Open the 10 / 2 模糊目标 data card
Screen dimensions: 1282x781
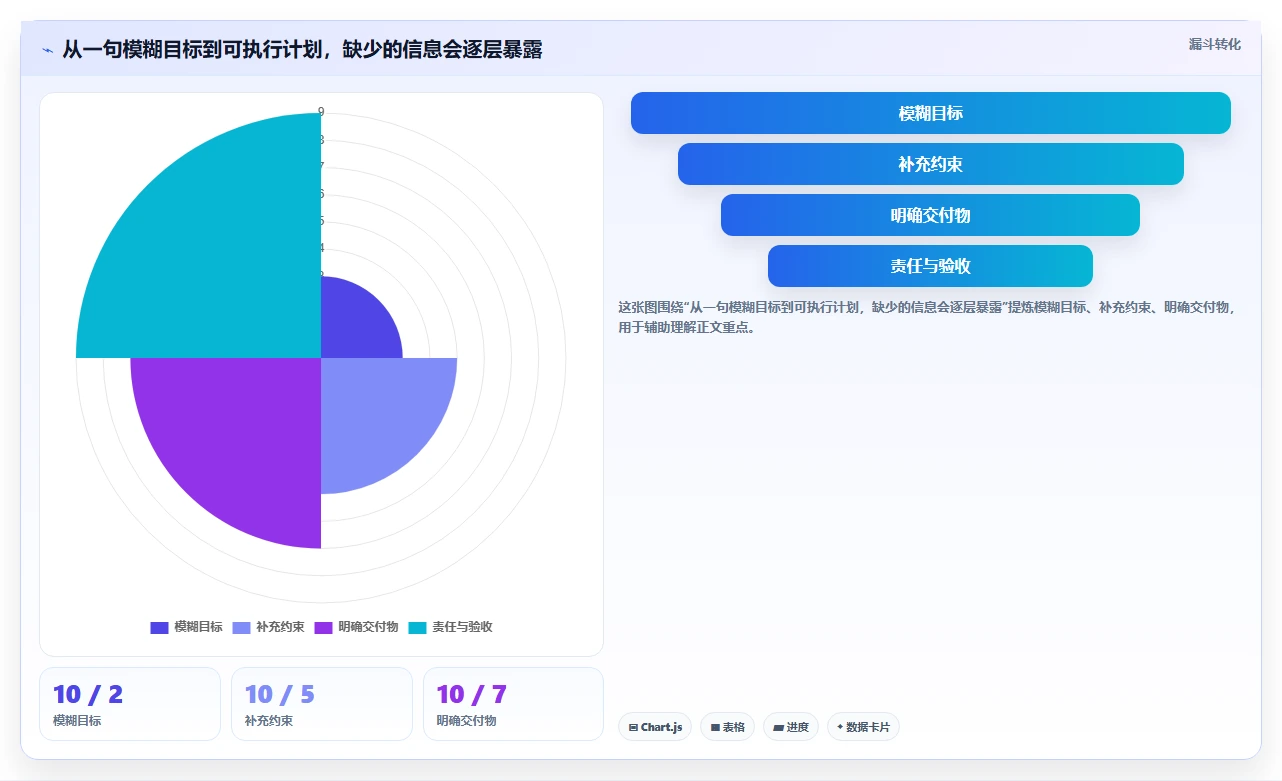pos(130,704)
